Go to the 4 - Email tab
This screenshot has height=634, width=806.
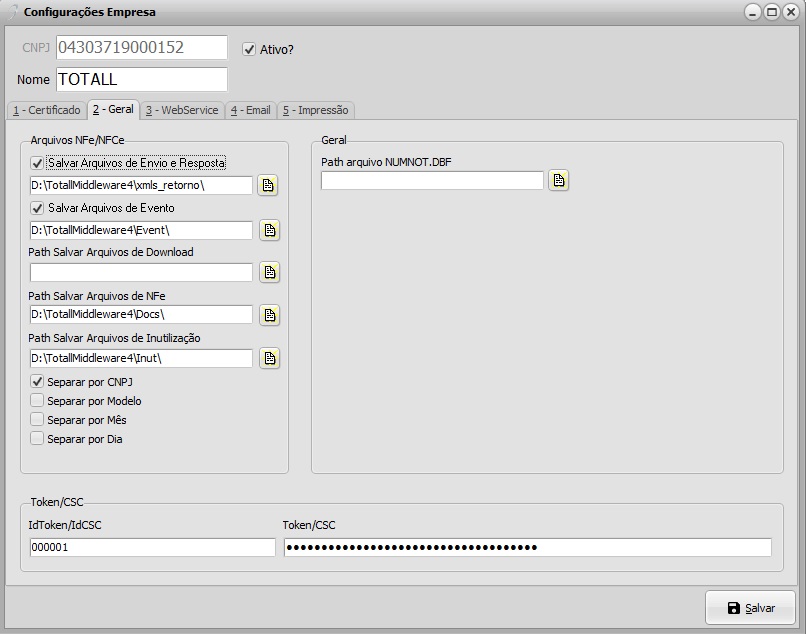tap(250, 110)
